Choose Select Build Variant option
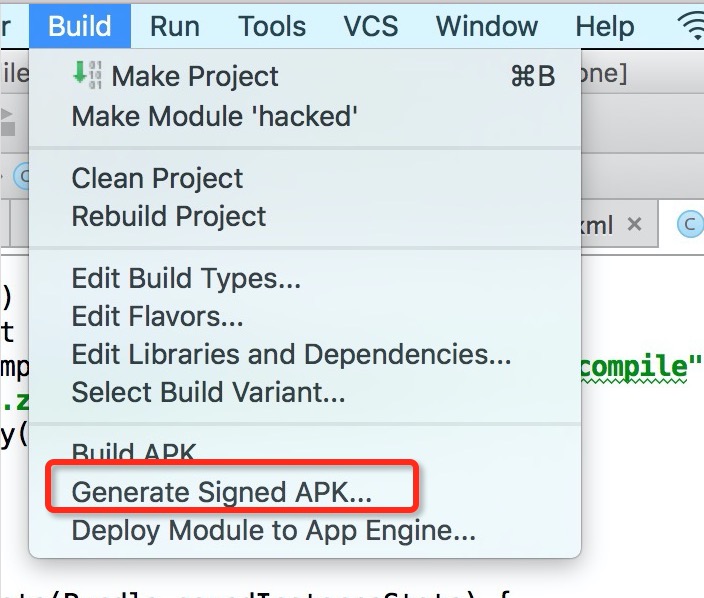This screenshot has height=598, width=704. tap(208, 392)
